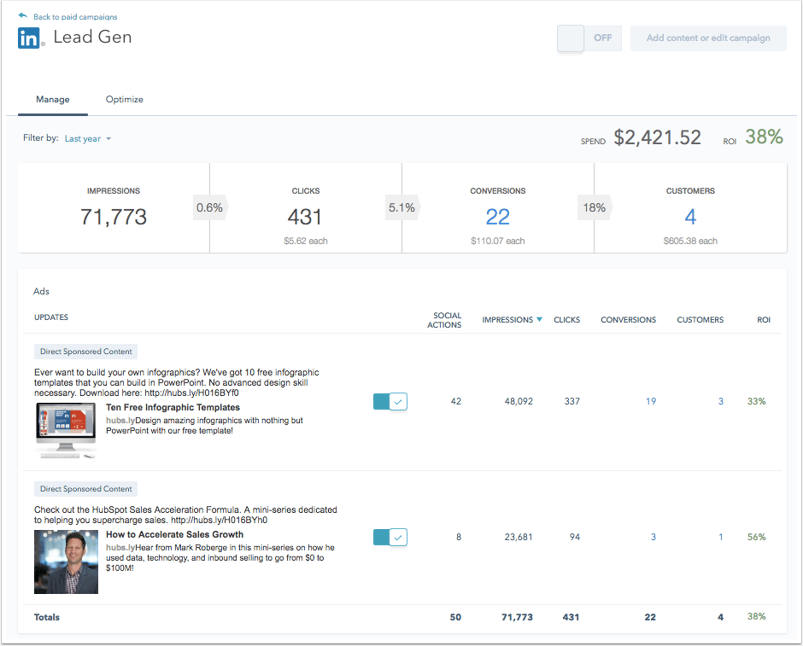Open How to Accelerate Sales Growth title

[172, 535]
